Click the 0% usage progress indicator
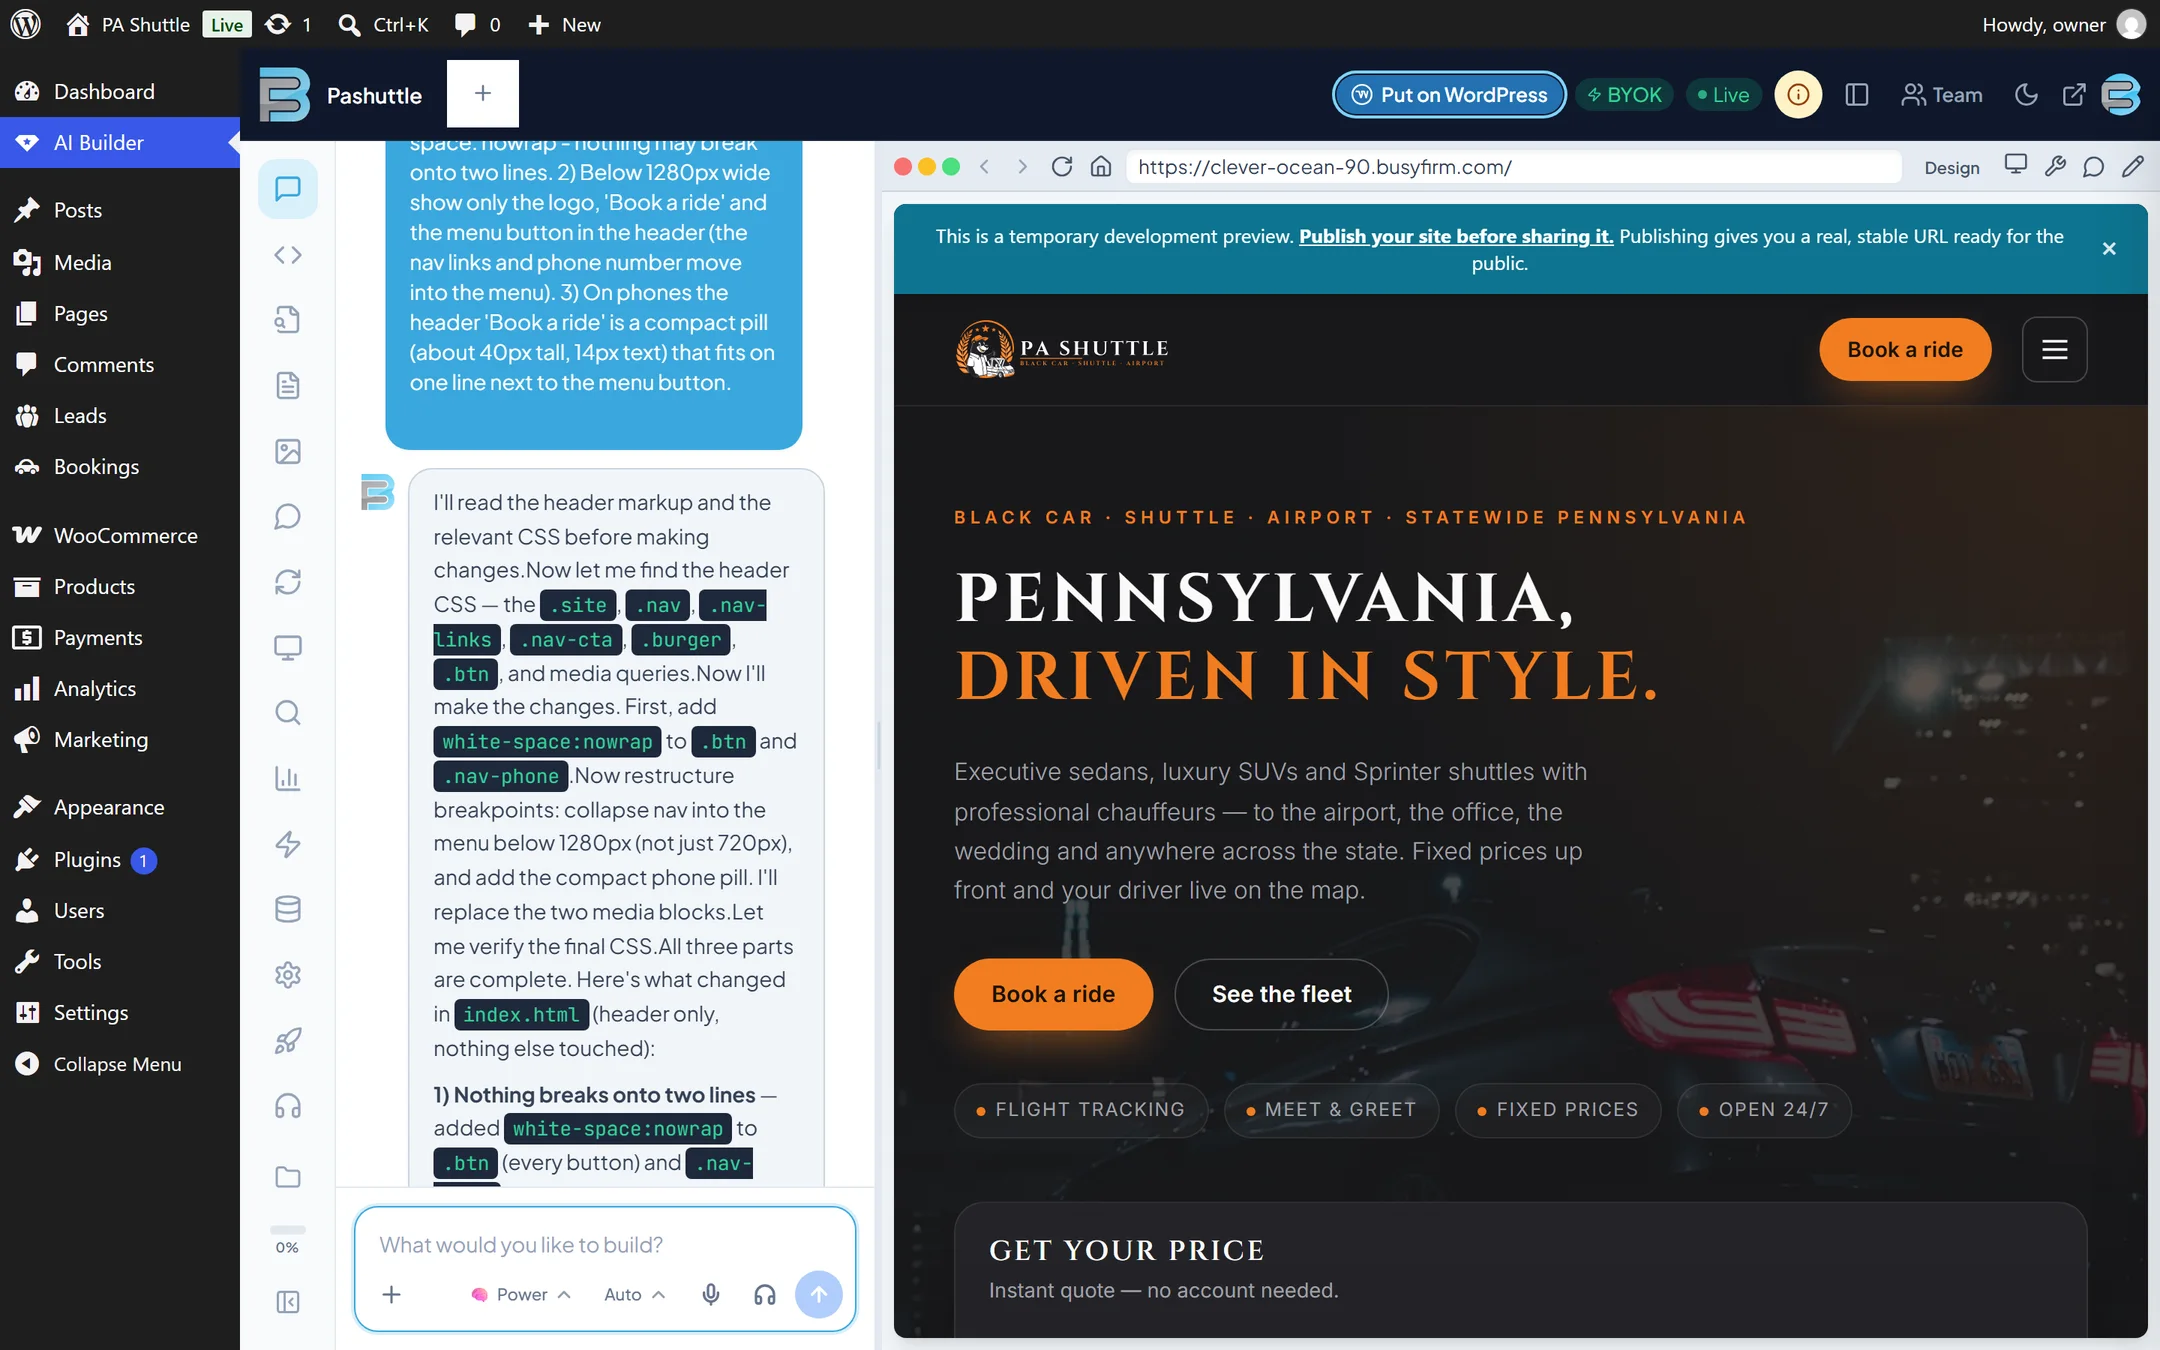Image resolution: width=2160 pixels, height=1350 pixels. [x=288, y=1240]
